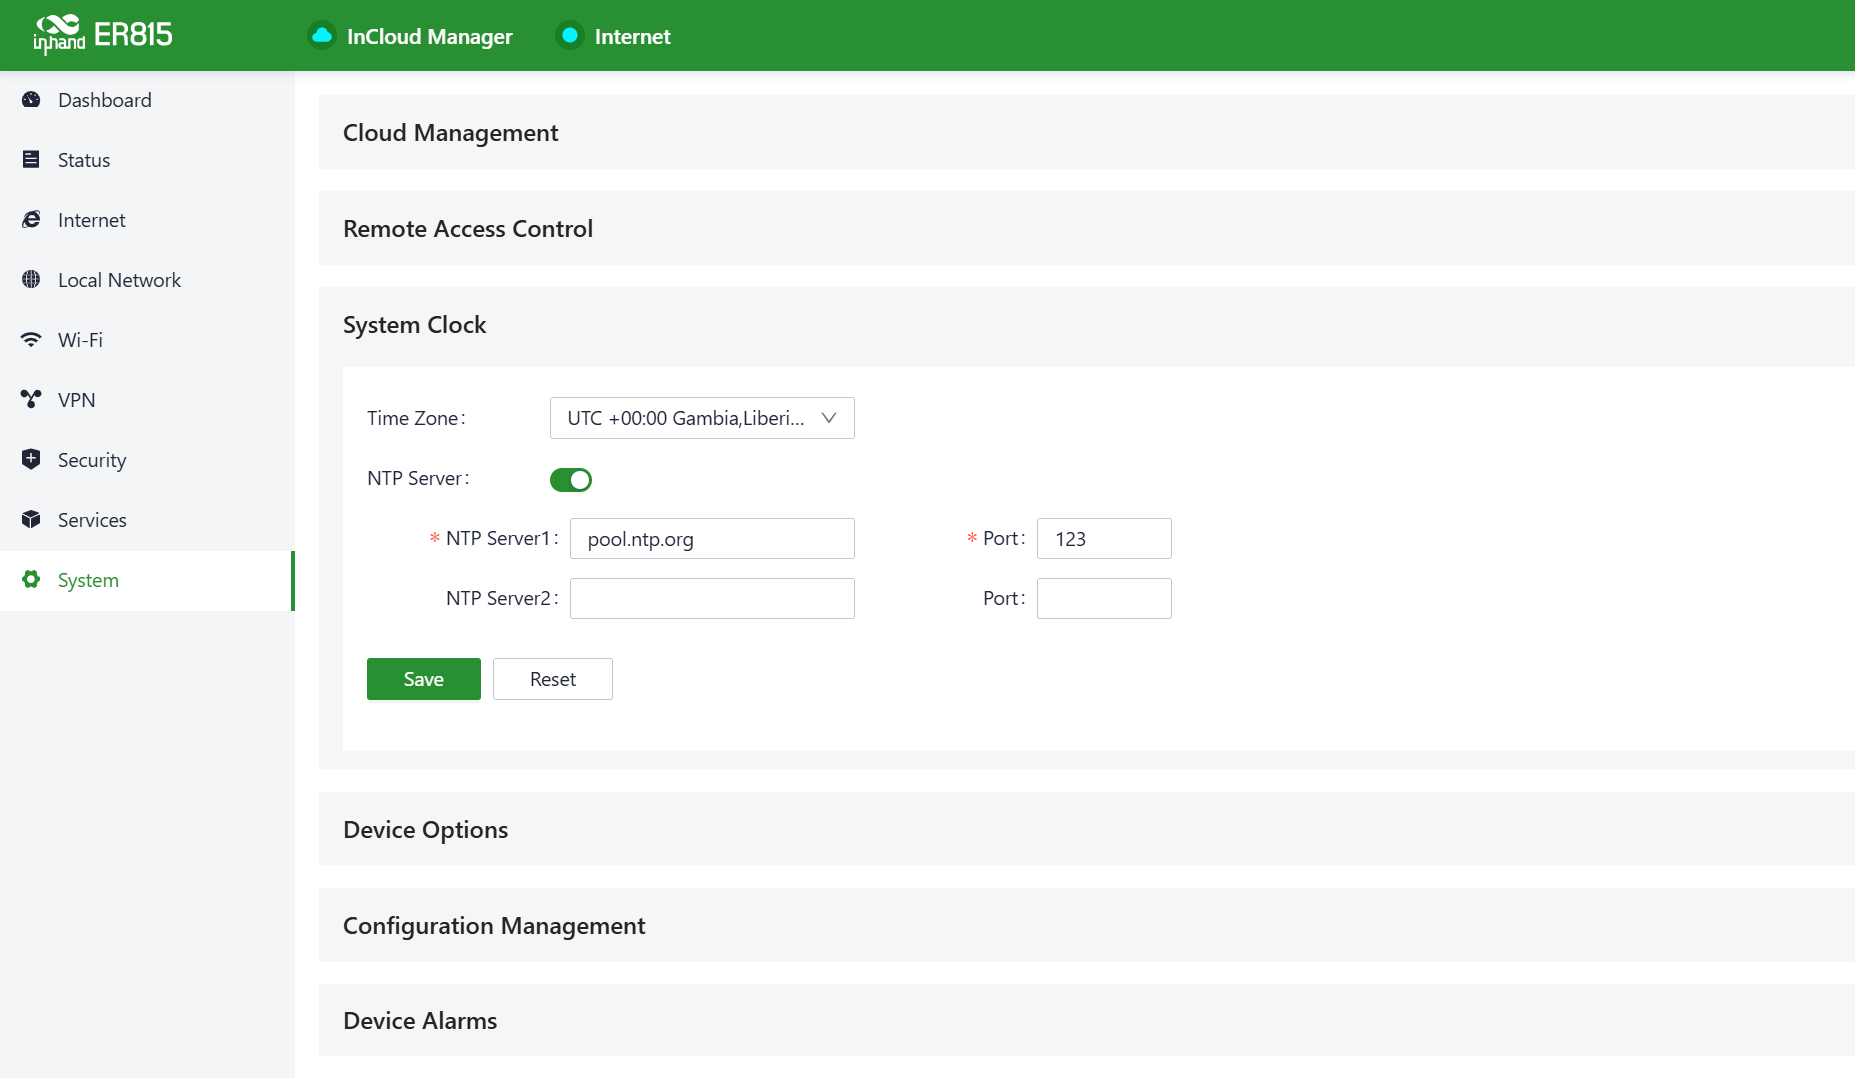Image resolution: width=1855 pixels, height=1078 pixels.
Task: Click the Services cube icon in sidebar
Action: point(31,520)
